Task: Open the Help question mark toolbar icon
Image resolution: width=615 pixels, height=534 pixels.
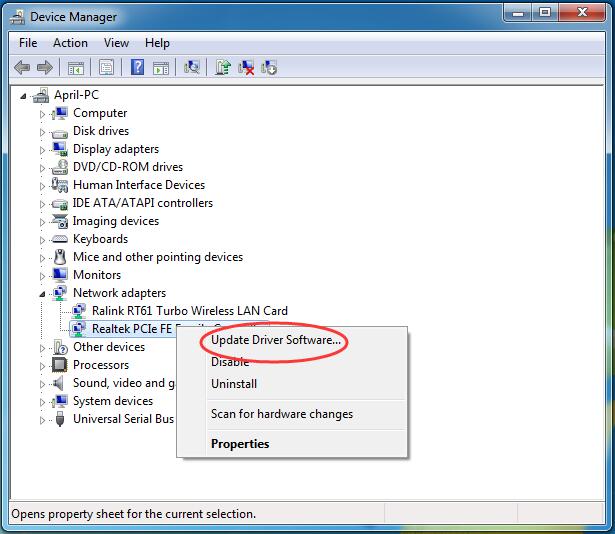Action: [x=137, y=67]
